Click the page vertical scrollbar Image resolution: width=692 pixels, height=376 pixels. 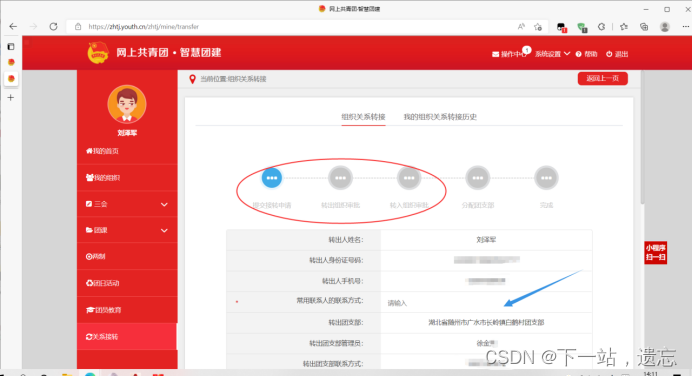[x=642, y=137]
